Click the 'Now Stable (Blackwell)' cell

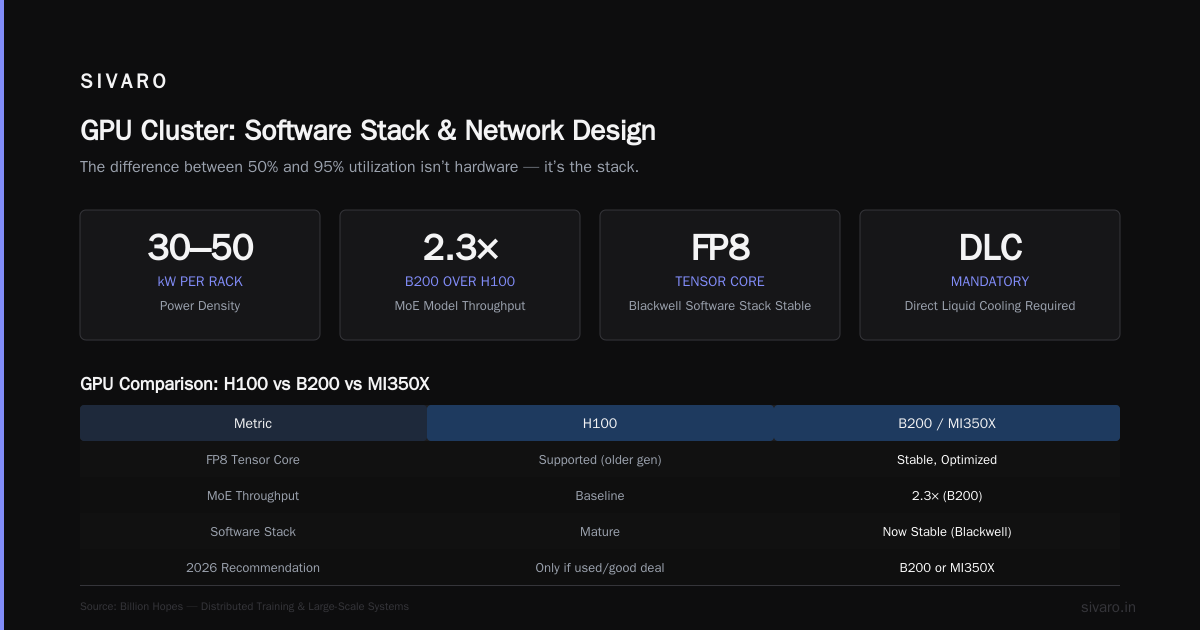pyautogui.click(x=947, y=532)
